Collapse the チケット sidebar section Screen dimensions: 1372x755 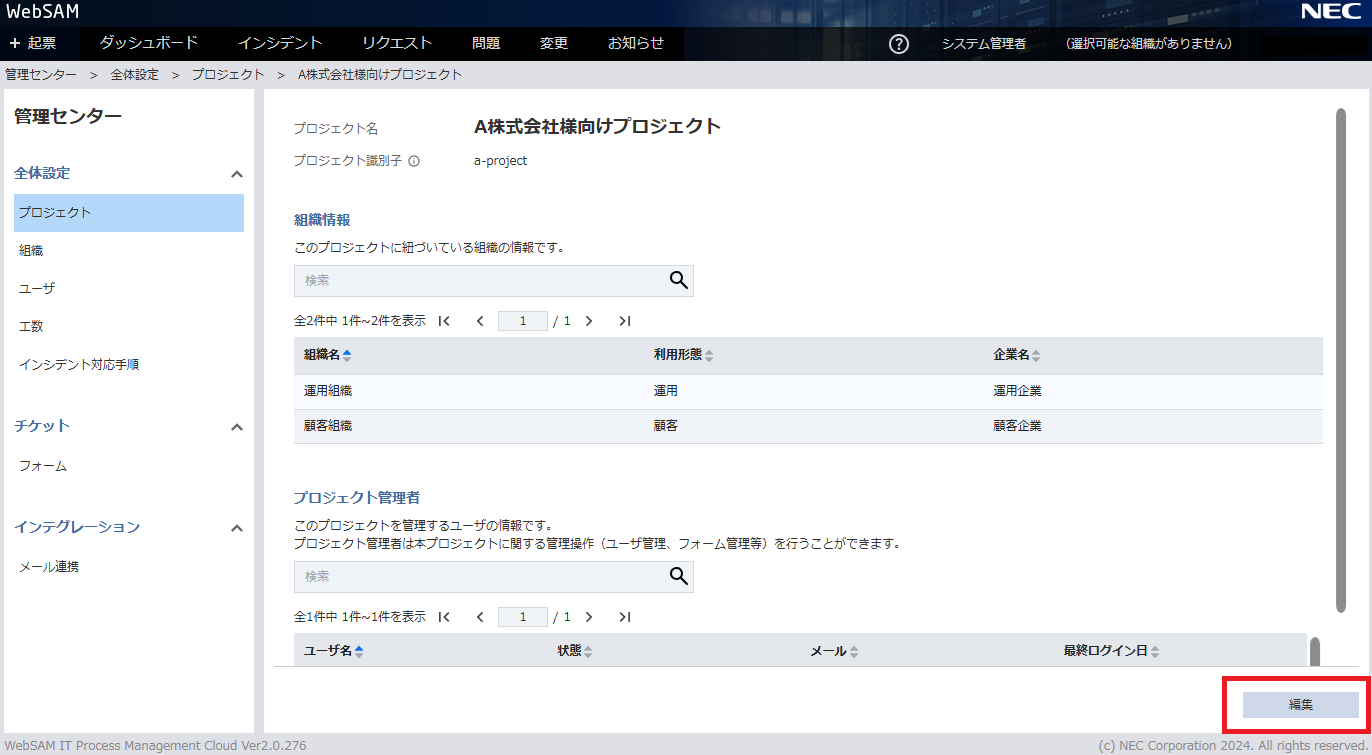point(237,427)
